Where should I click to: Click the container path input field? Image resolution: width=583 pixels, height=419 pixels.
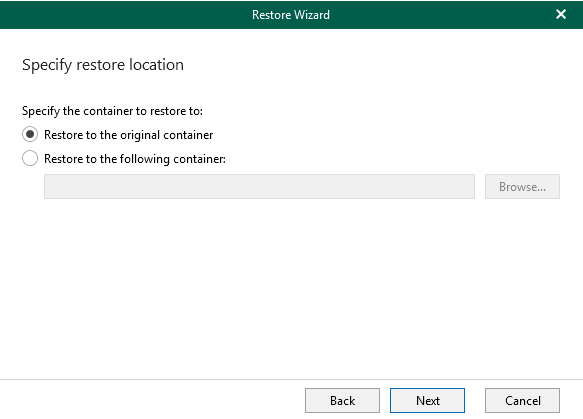pyautogui.click(x=259, y=186)
